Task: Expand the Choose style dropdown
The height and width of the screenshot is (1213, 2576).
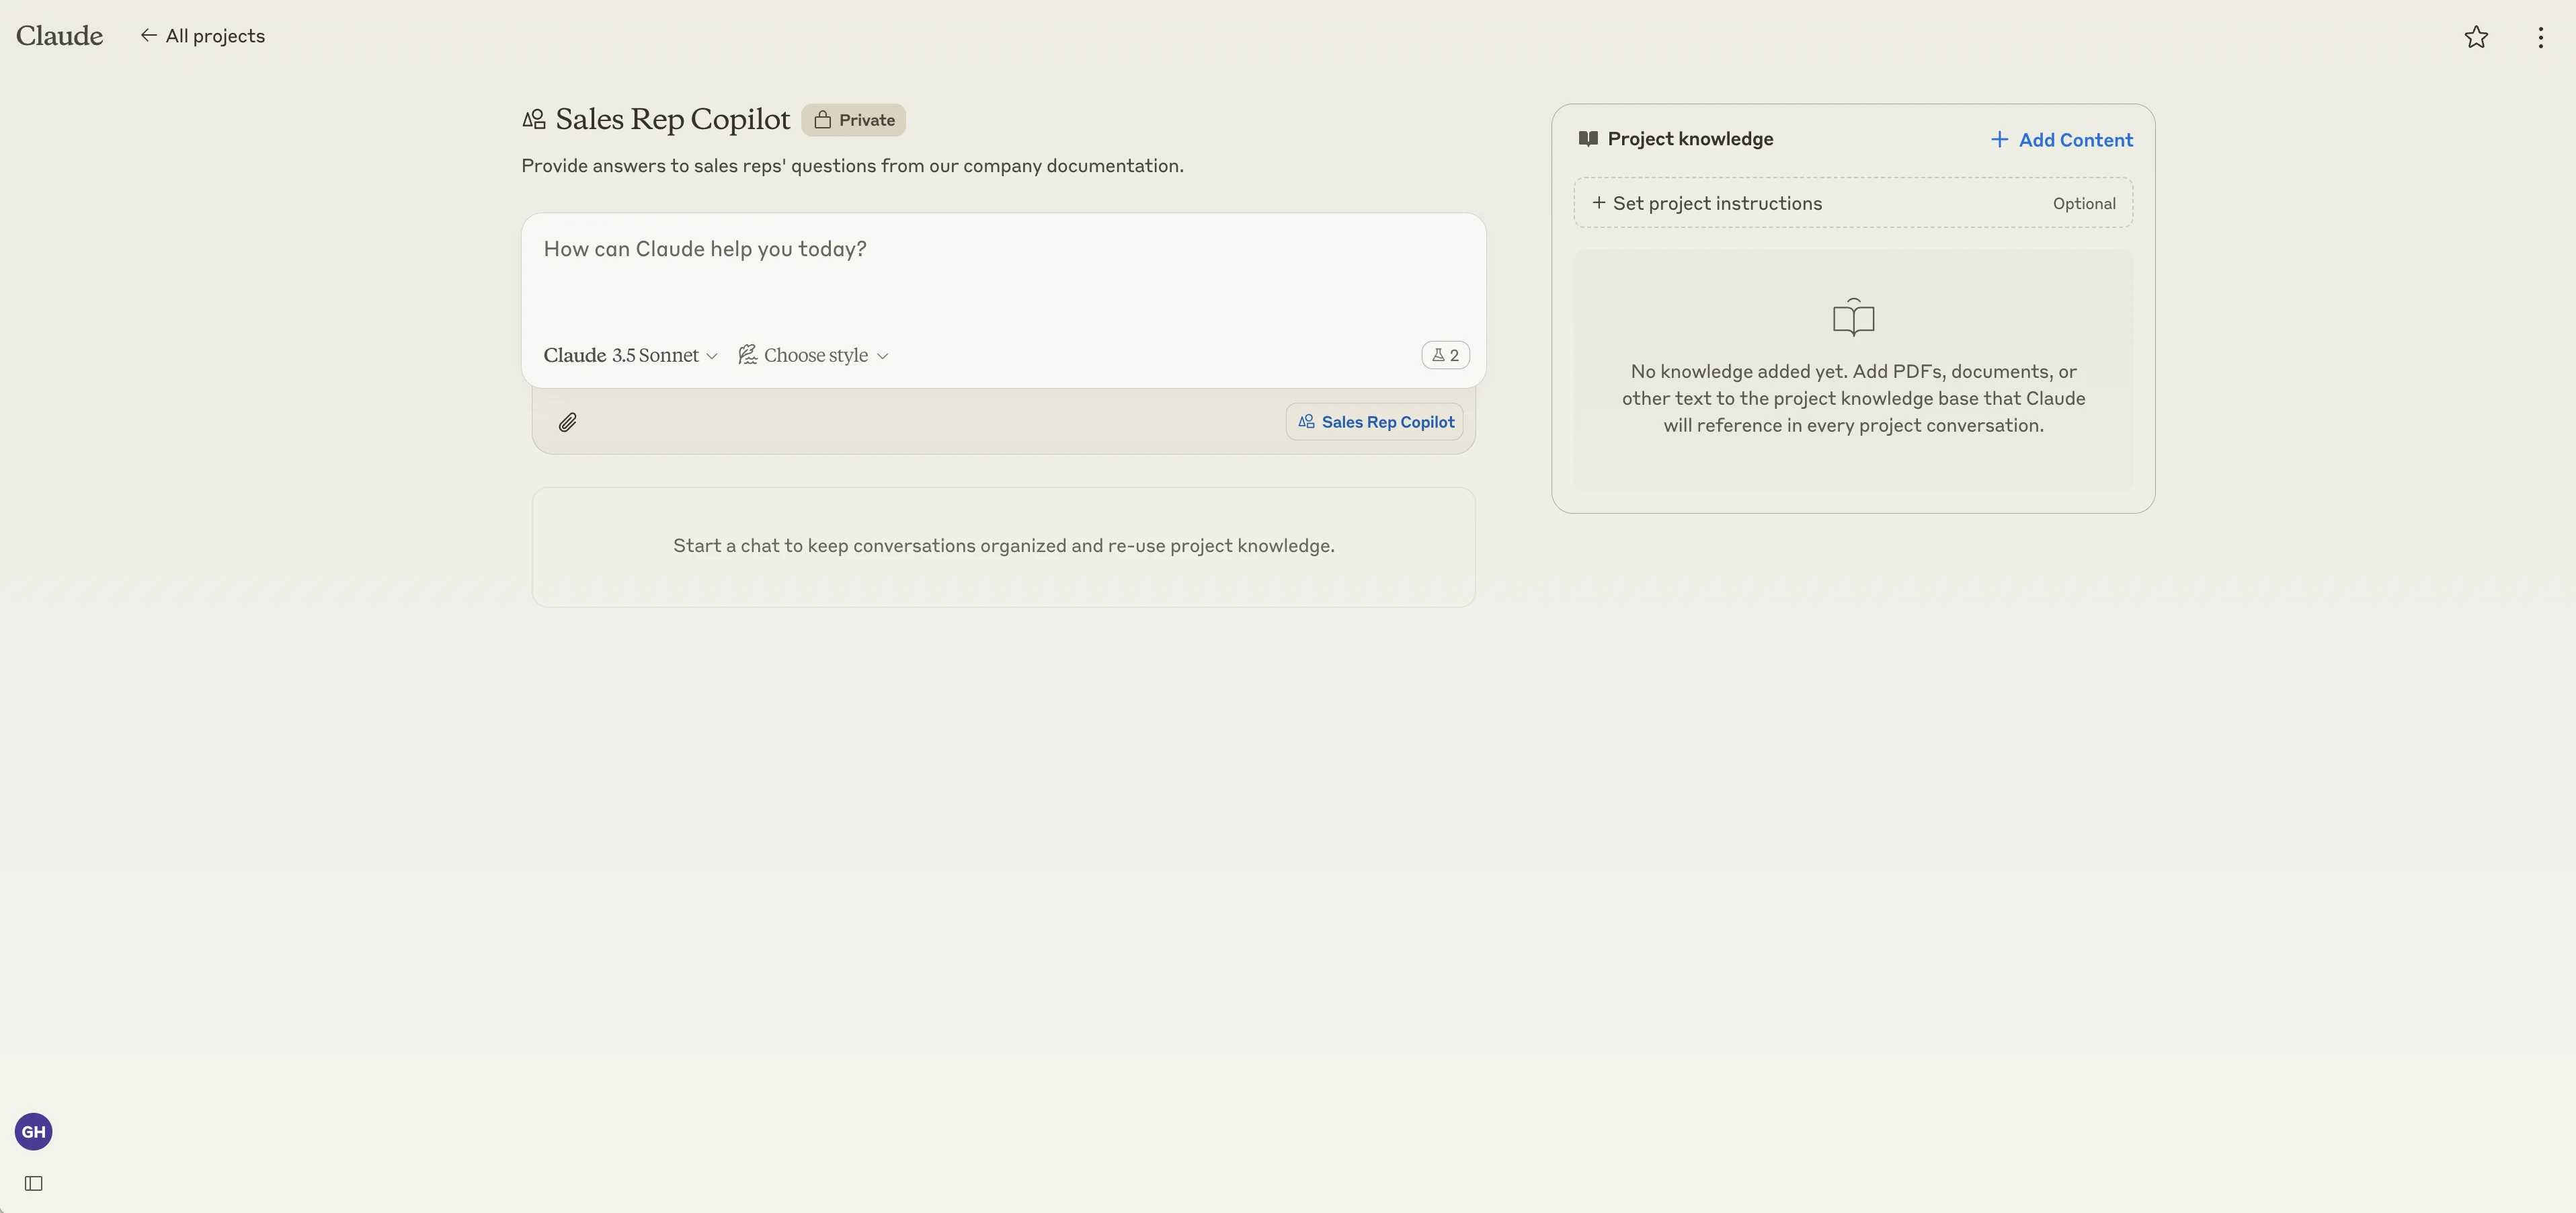Action: tap(813, 355)
